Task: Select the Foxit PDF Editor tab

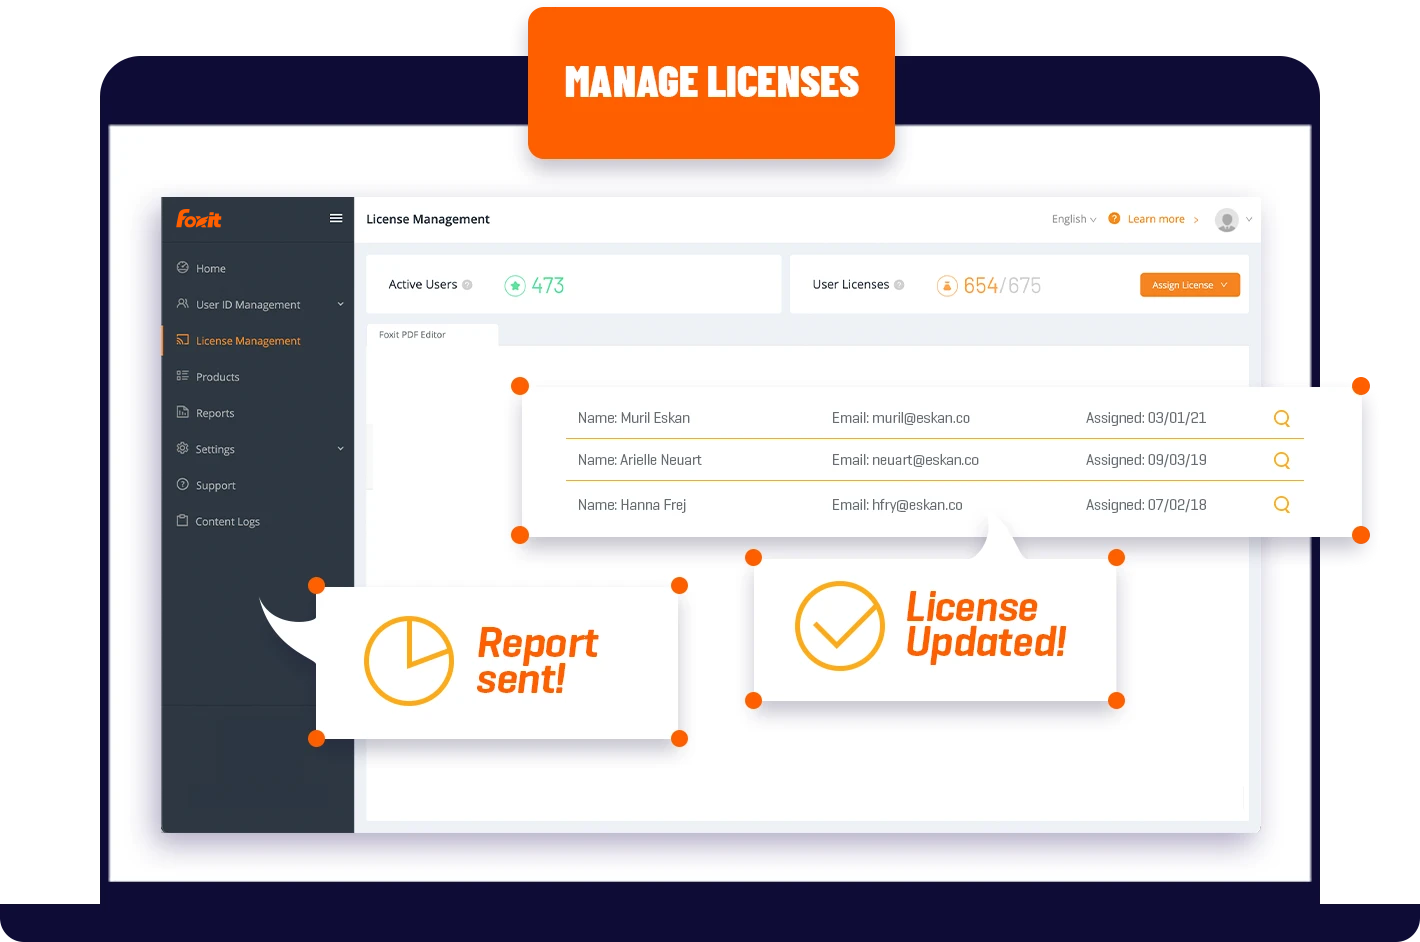Action: coord(412,335)
